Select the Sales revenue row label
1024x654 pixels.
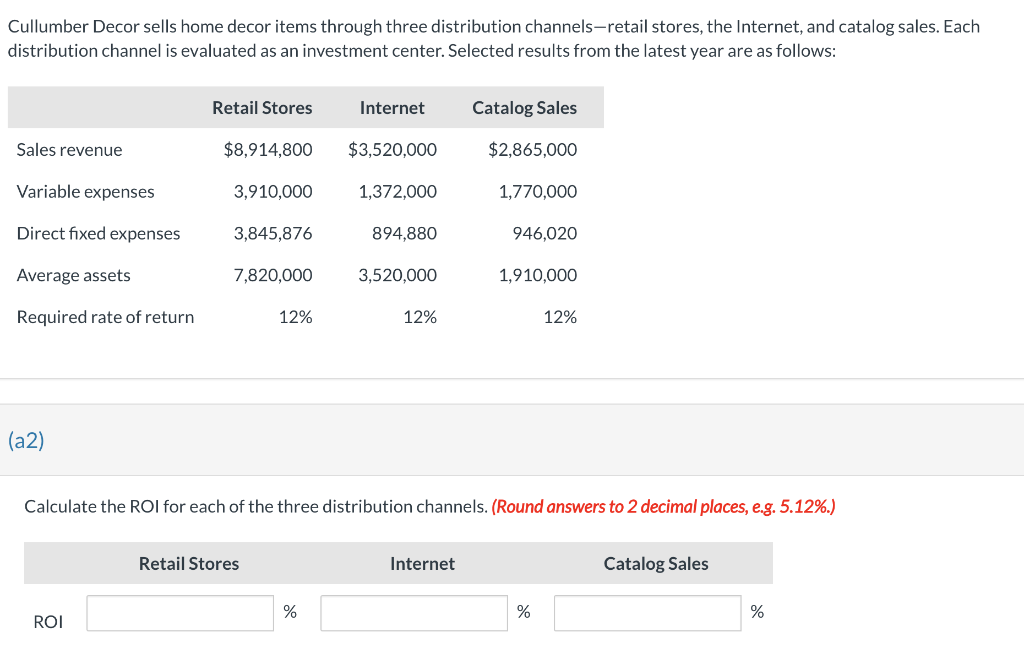pos(69,149)
